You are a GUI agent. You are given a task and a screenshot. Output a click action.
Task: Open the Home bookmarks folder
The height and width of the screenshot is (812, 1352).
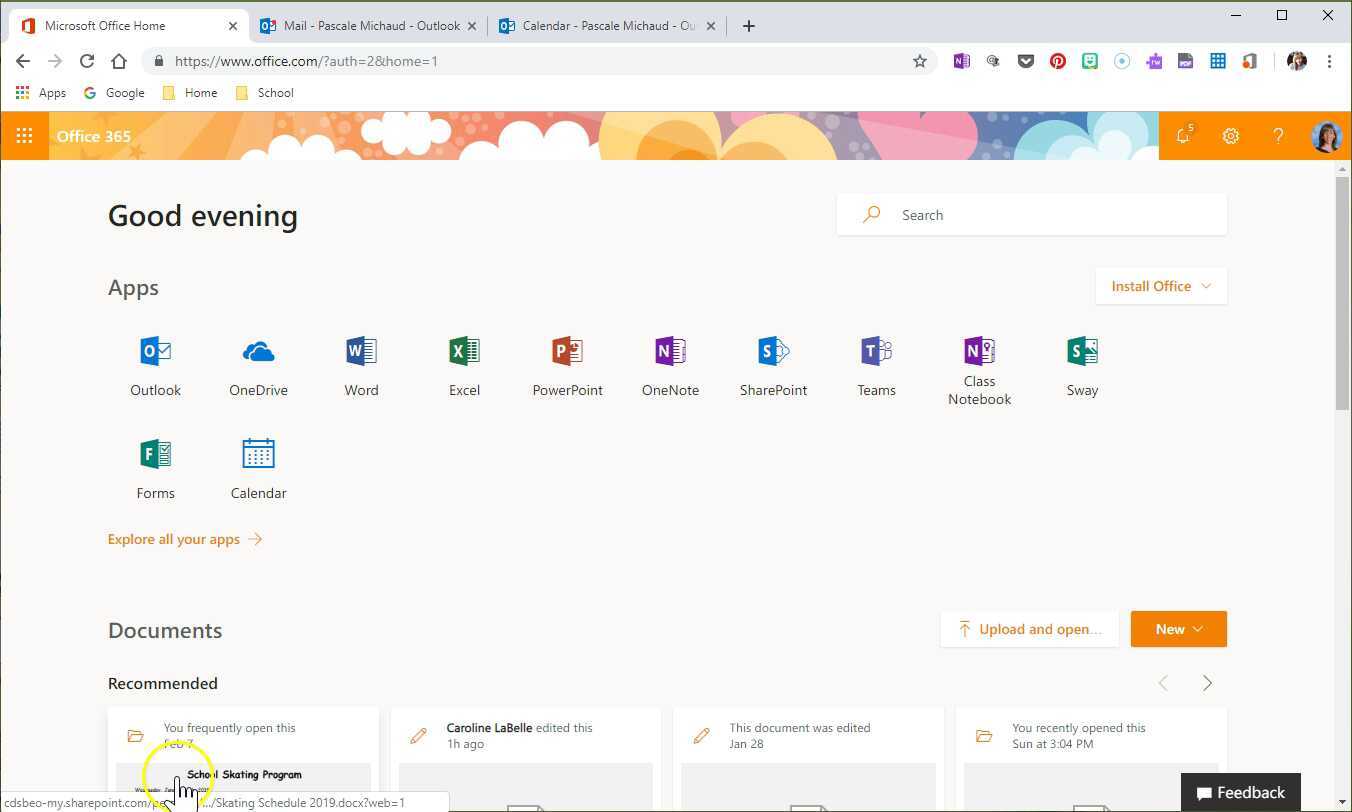tap(190, 93)
